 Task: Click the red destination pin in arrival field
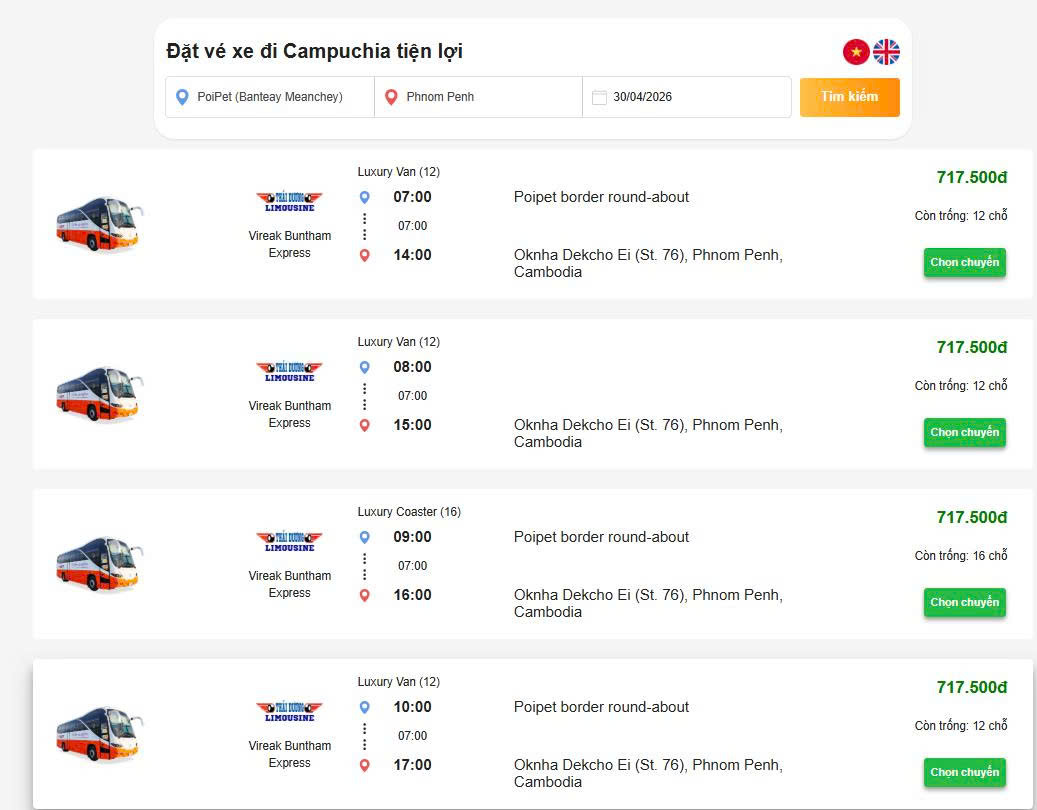click(391, 97)
